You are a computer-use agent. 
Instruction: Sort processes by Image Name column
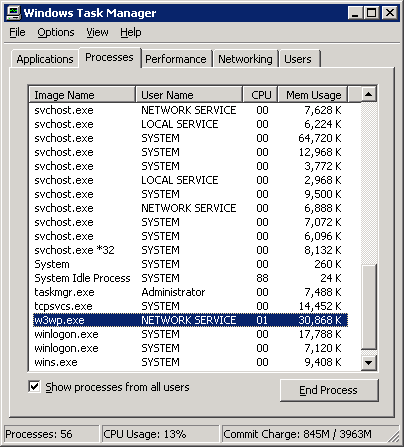[82, 95]
